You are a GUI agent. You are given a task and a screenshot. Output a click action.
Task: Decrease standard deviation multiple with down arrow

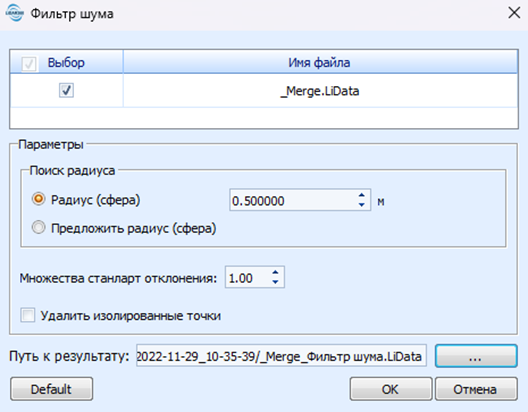(275, 282)
